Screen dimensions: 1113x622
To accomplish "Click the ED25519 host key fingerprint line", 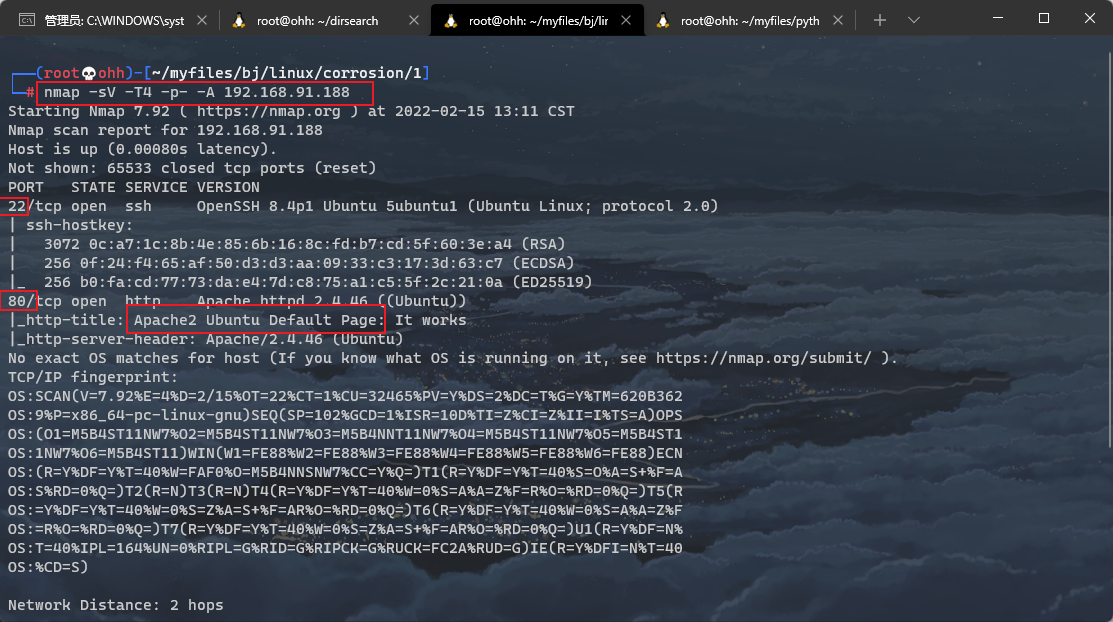I will pos(318,283).
